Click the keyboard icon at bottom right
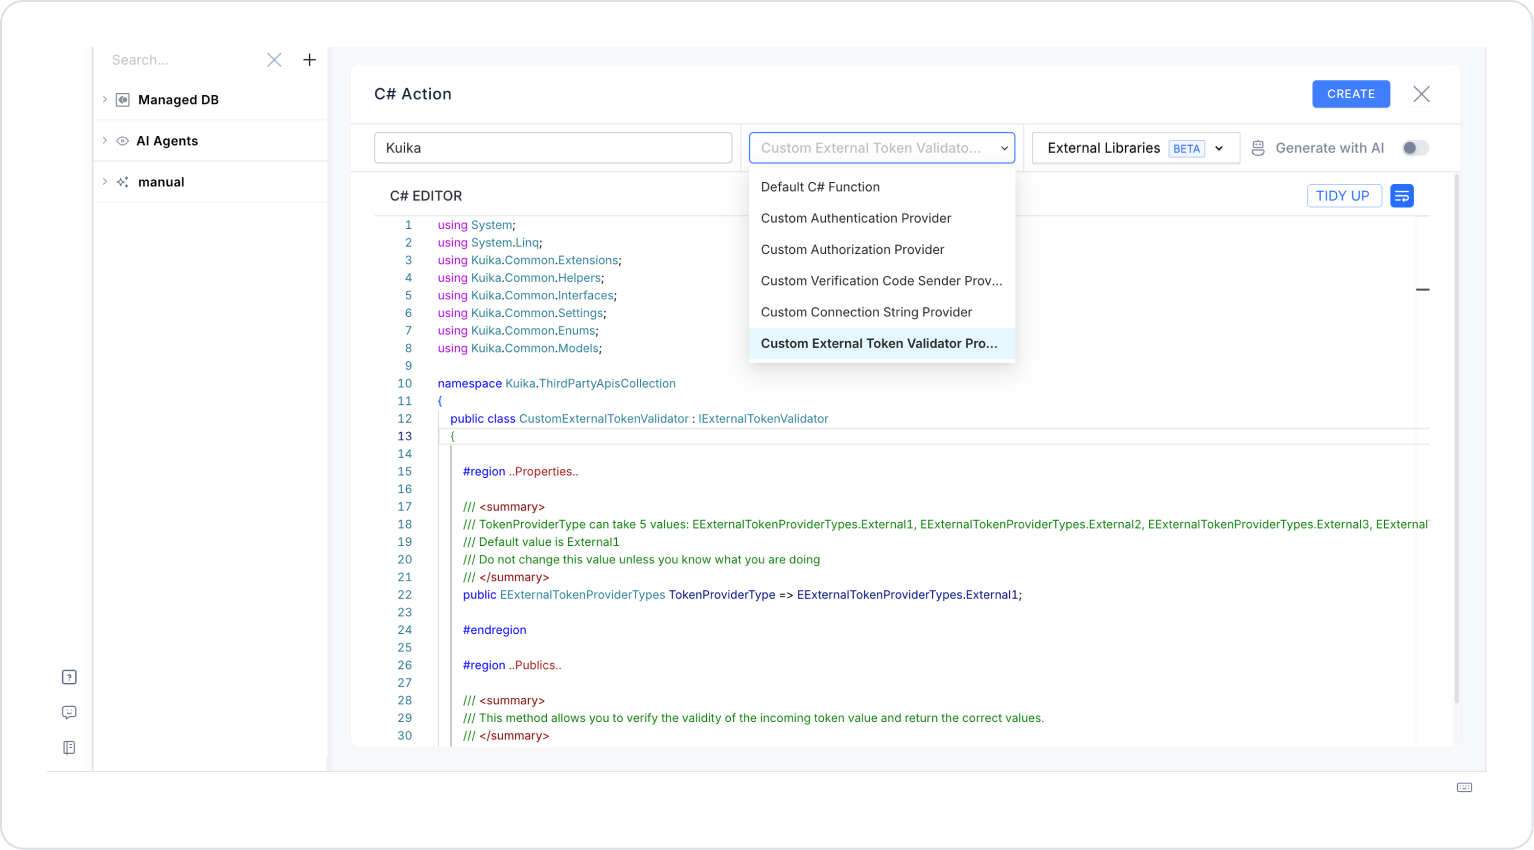The height and width of the screenshot is (850, 1534). (1464, 788)
